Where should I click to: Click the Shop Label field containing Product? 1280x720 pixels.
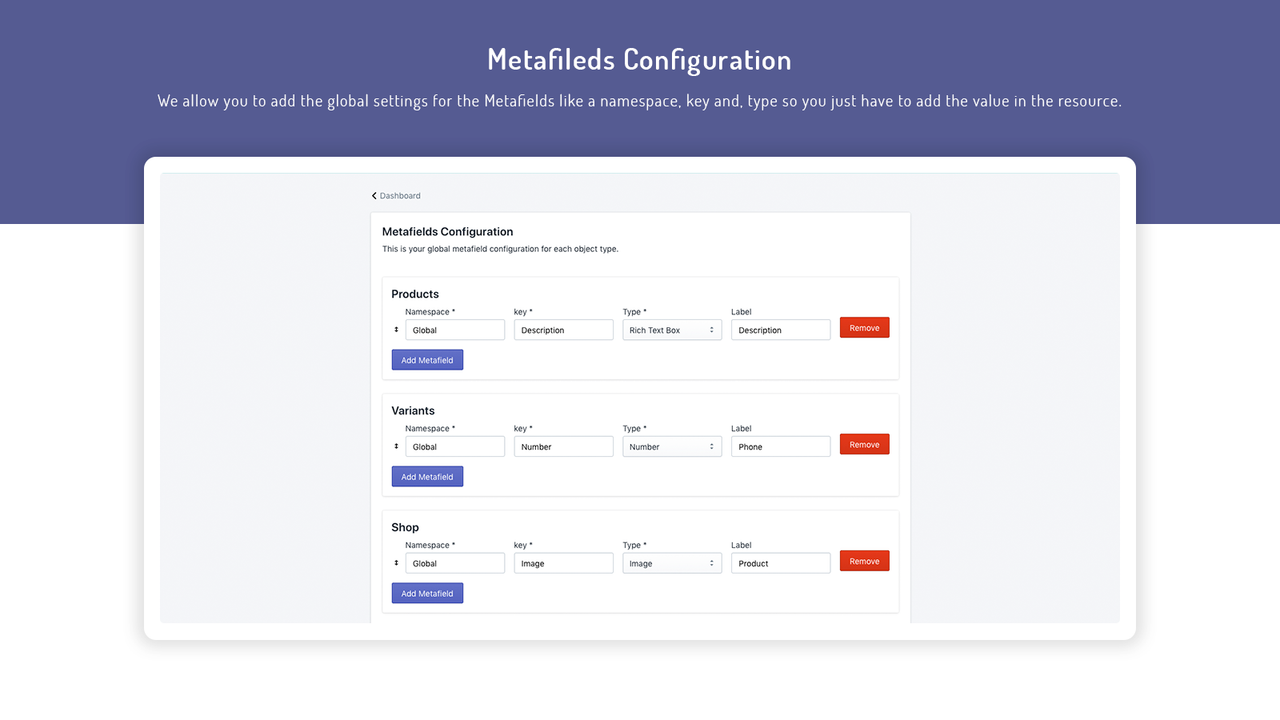pos(780,563)
